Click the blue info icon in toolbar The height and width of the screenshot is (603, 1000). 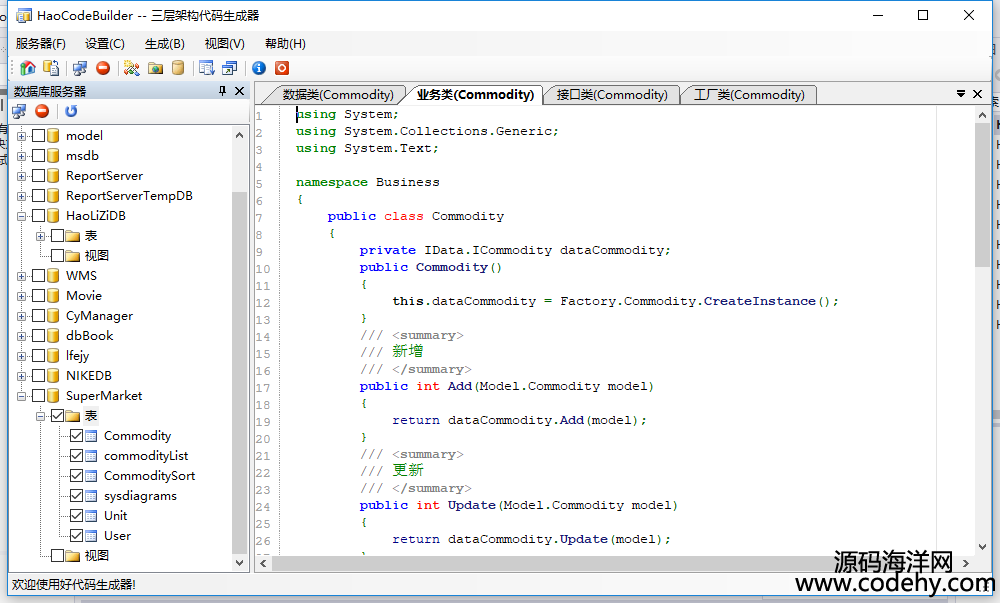[259, 68]
